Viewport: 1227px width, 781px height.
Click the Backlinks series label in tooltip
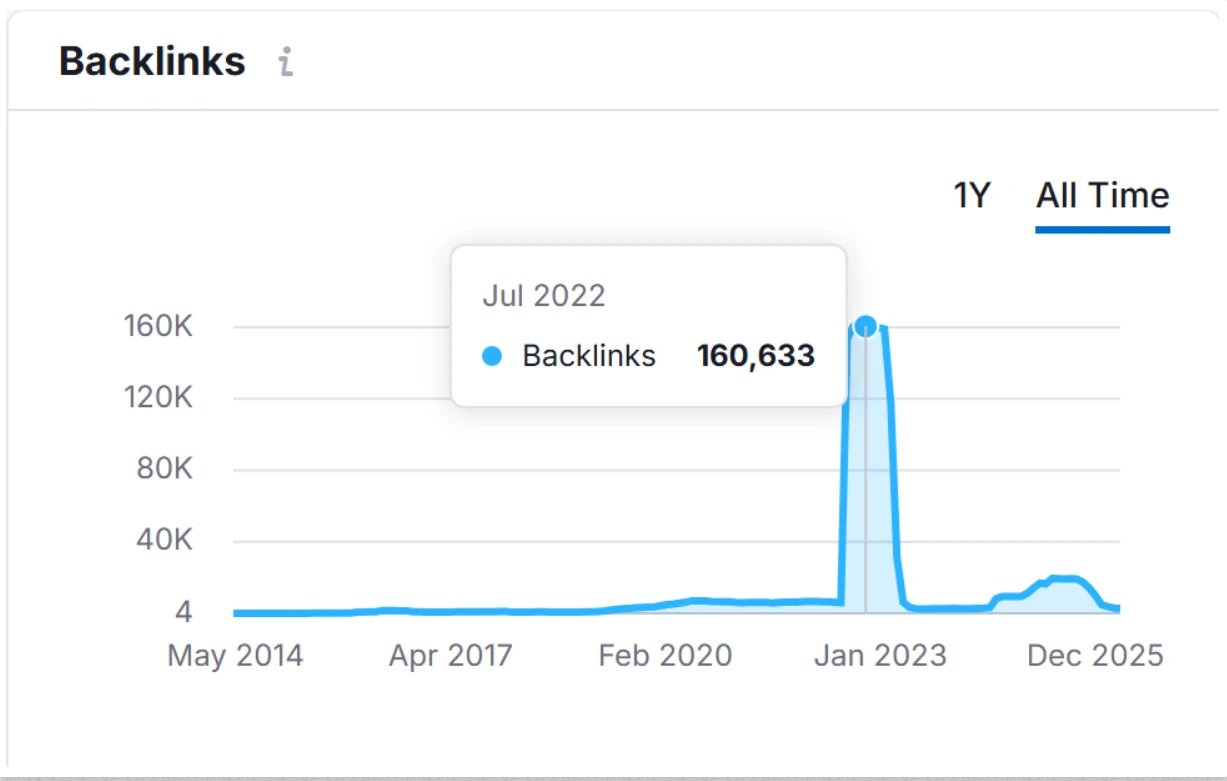coord(589,356)
